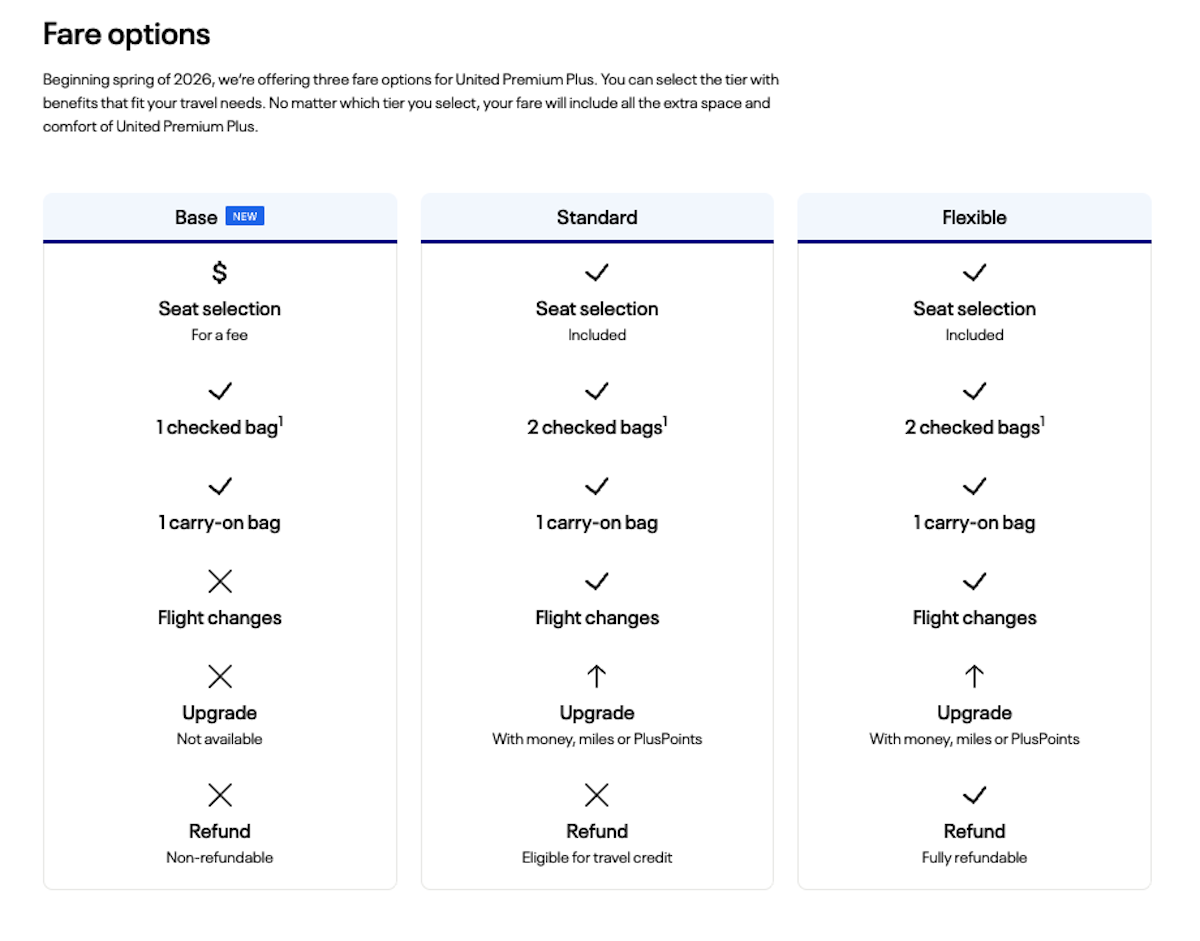Select the Flexible fare column header

(x=974, y=218)
